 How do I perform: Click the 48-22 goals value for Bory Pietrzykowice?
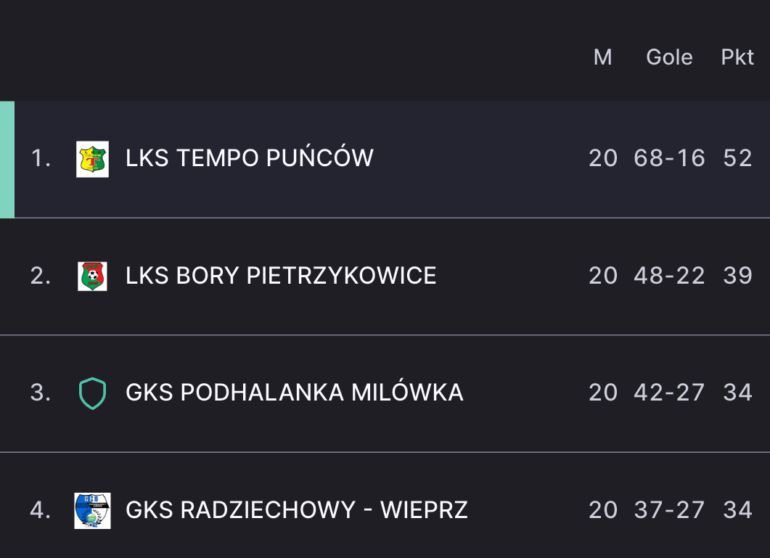pyautogui.click(x=669, y=276)
